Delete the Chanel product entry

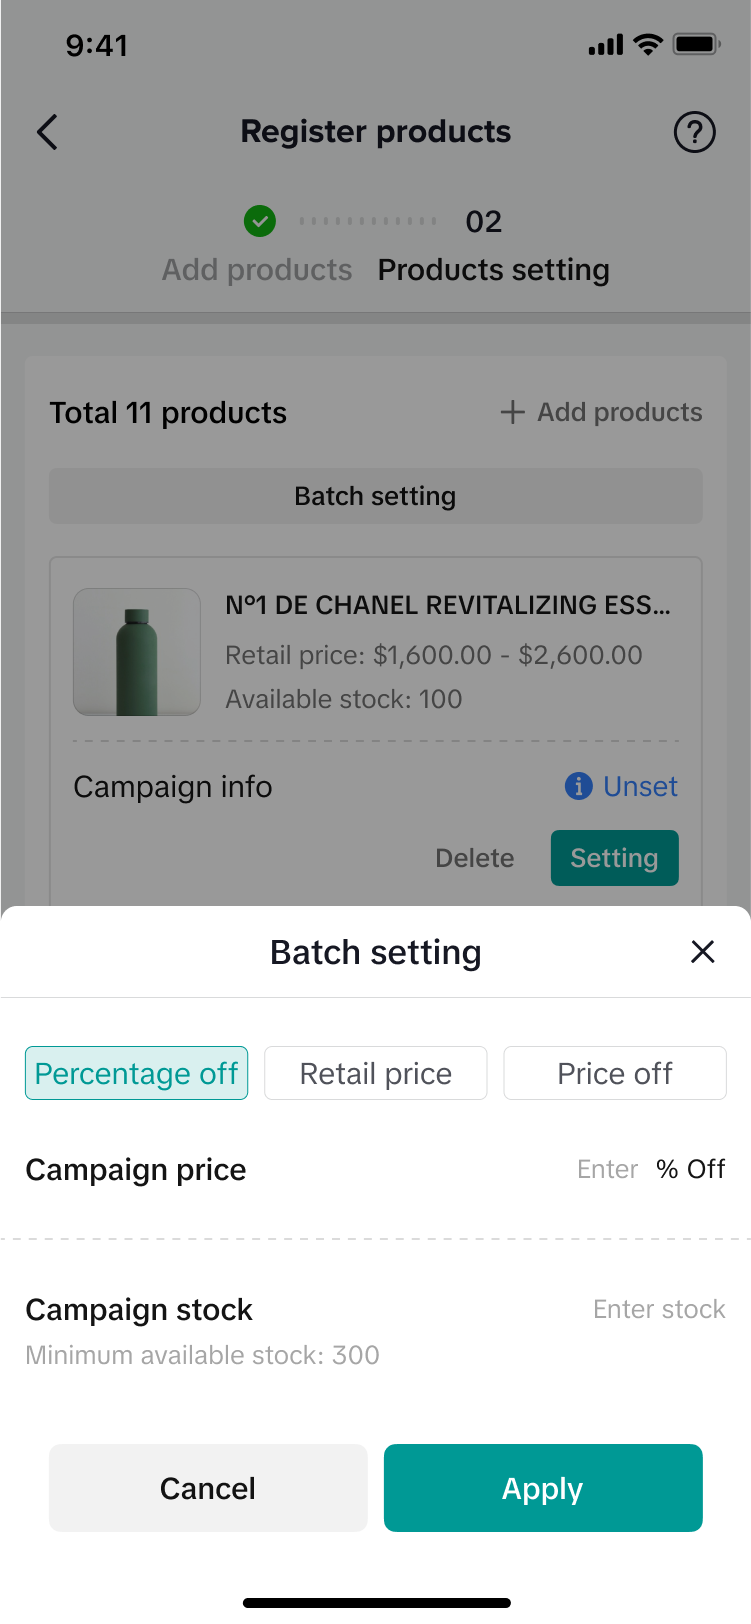point(474,858)
